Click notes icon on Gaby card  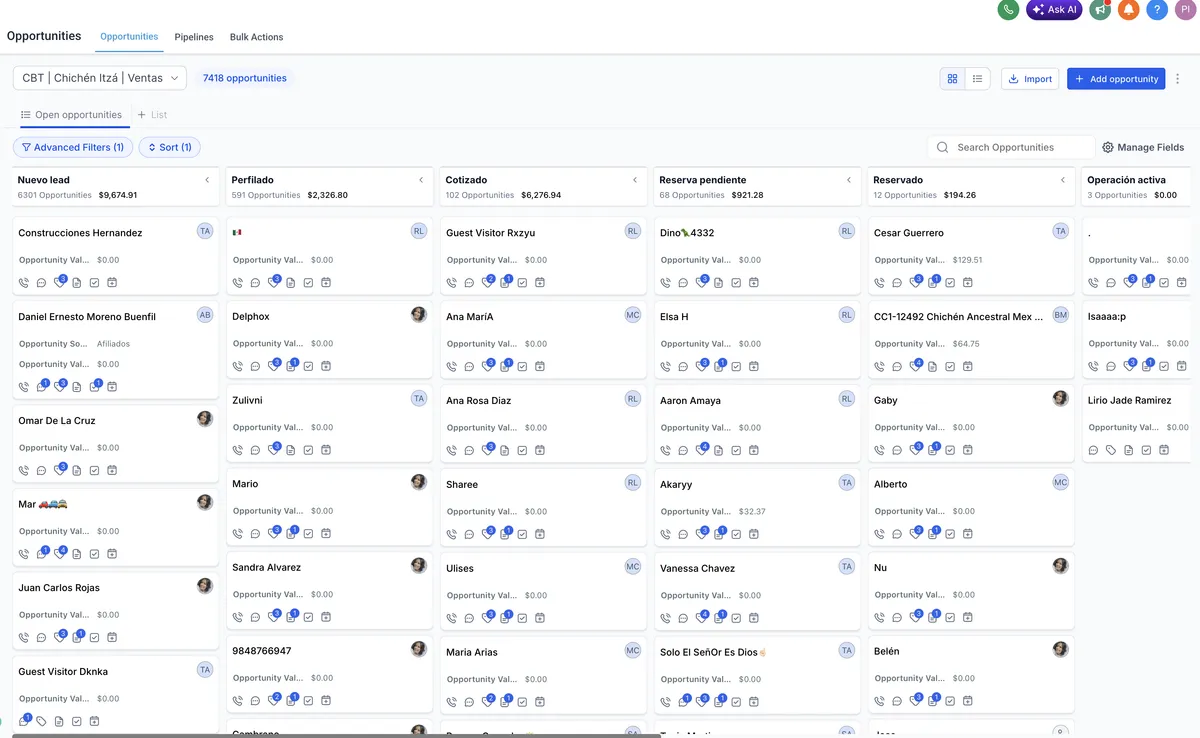[932, 450]
